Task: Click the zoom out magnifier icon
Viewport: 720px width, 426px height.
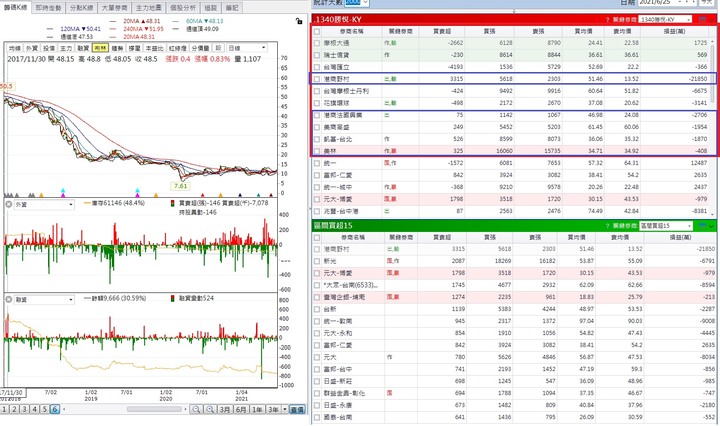Action: tap(196, 409)
